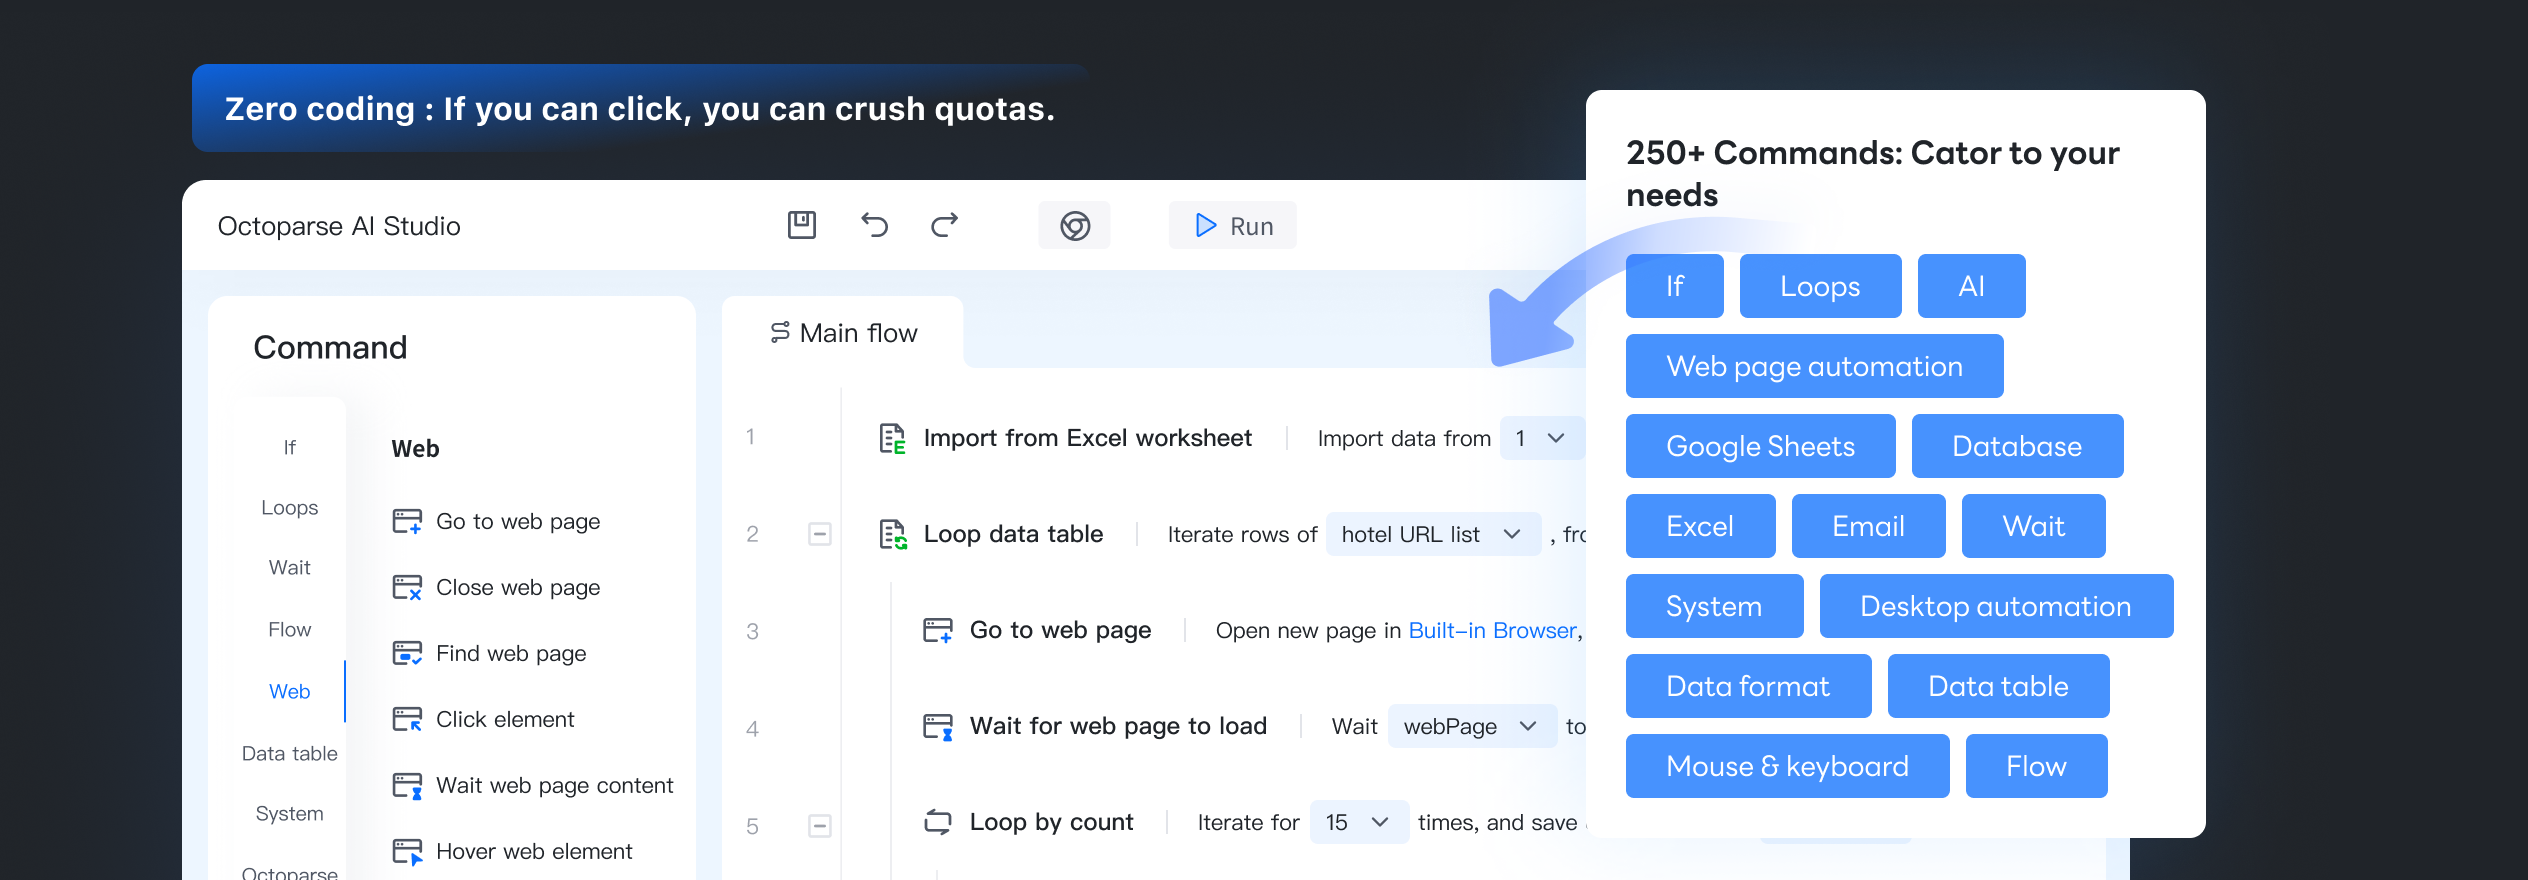Select the If command category

point(289,447)
